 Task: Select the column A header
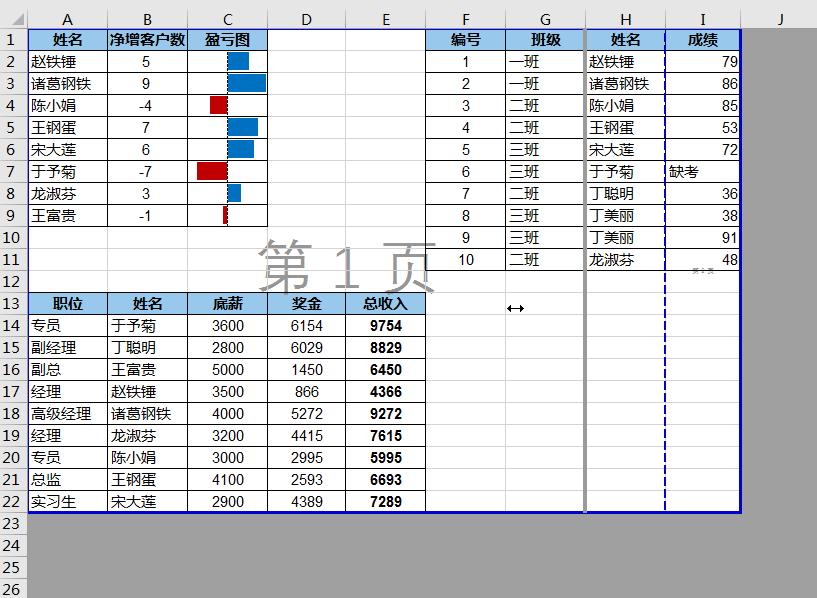click(x=68, y=19)
